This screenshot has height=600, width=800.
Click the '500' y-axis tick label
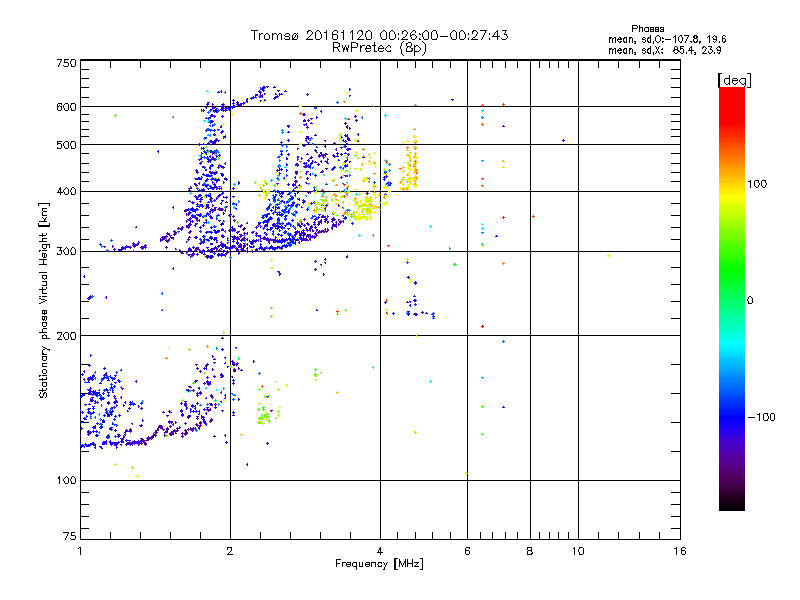click(66, 145)
